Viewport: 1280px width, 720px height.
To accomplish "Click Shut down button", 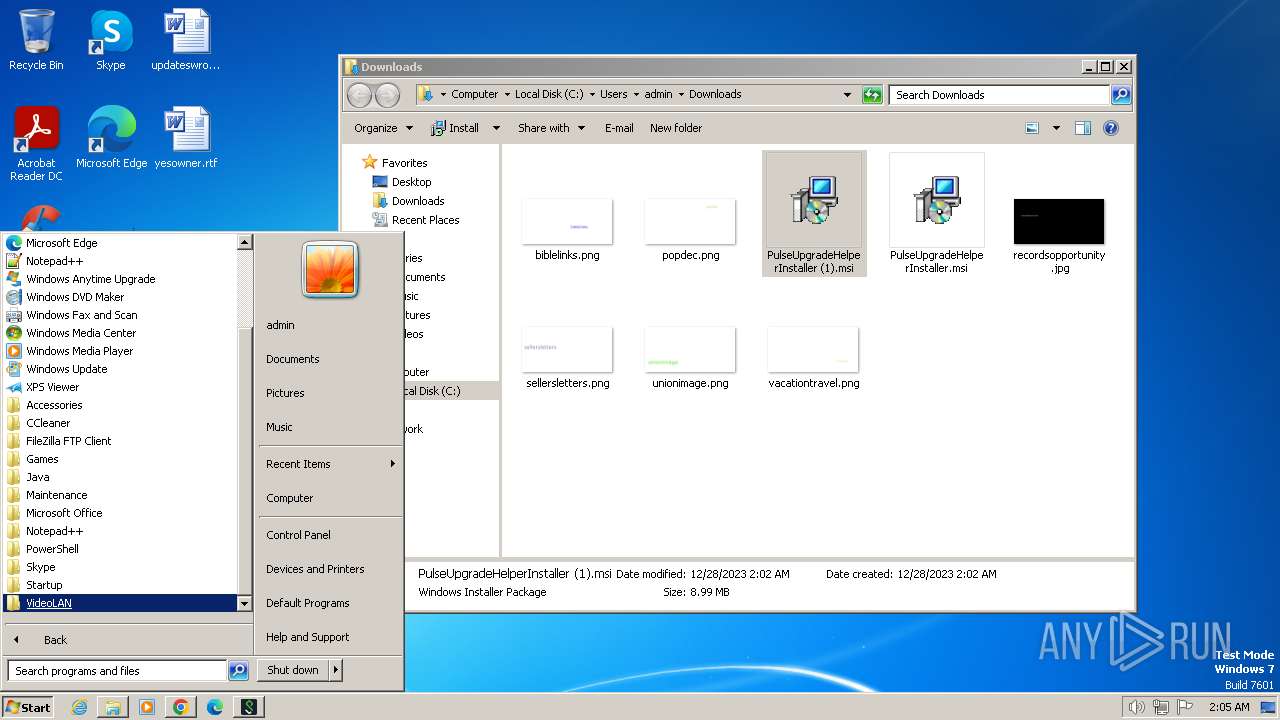I will 293,670.
